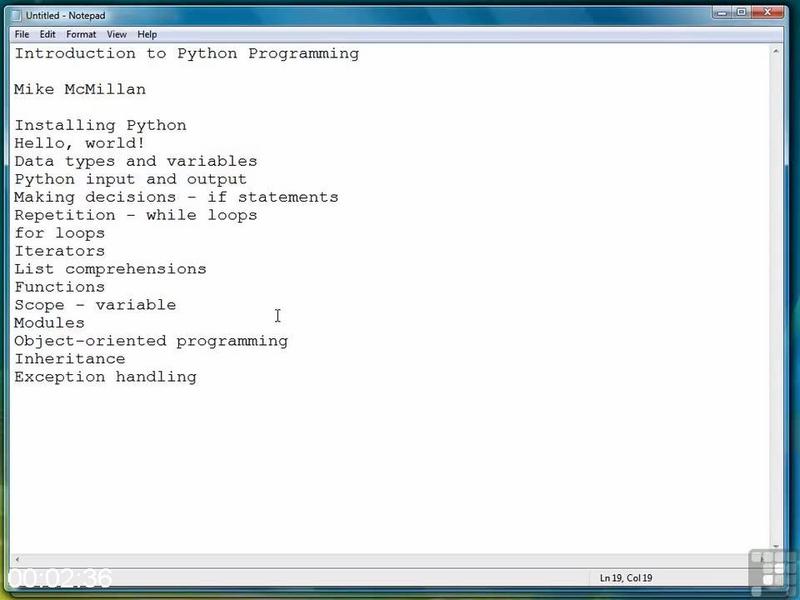
Task: Click 'Making decisions - if statements' line
Action: (x=177, y=197)
